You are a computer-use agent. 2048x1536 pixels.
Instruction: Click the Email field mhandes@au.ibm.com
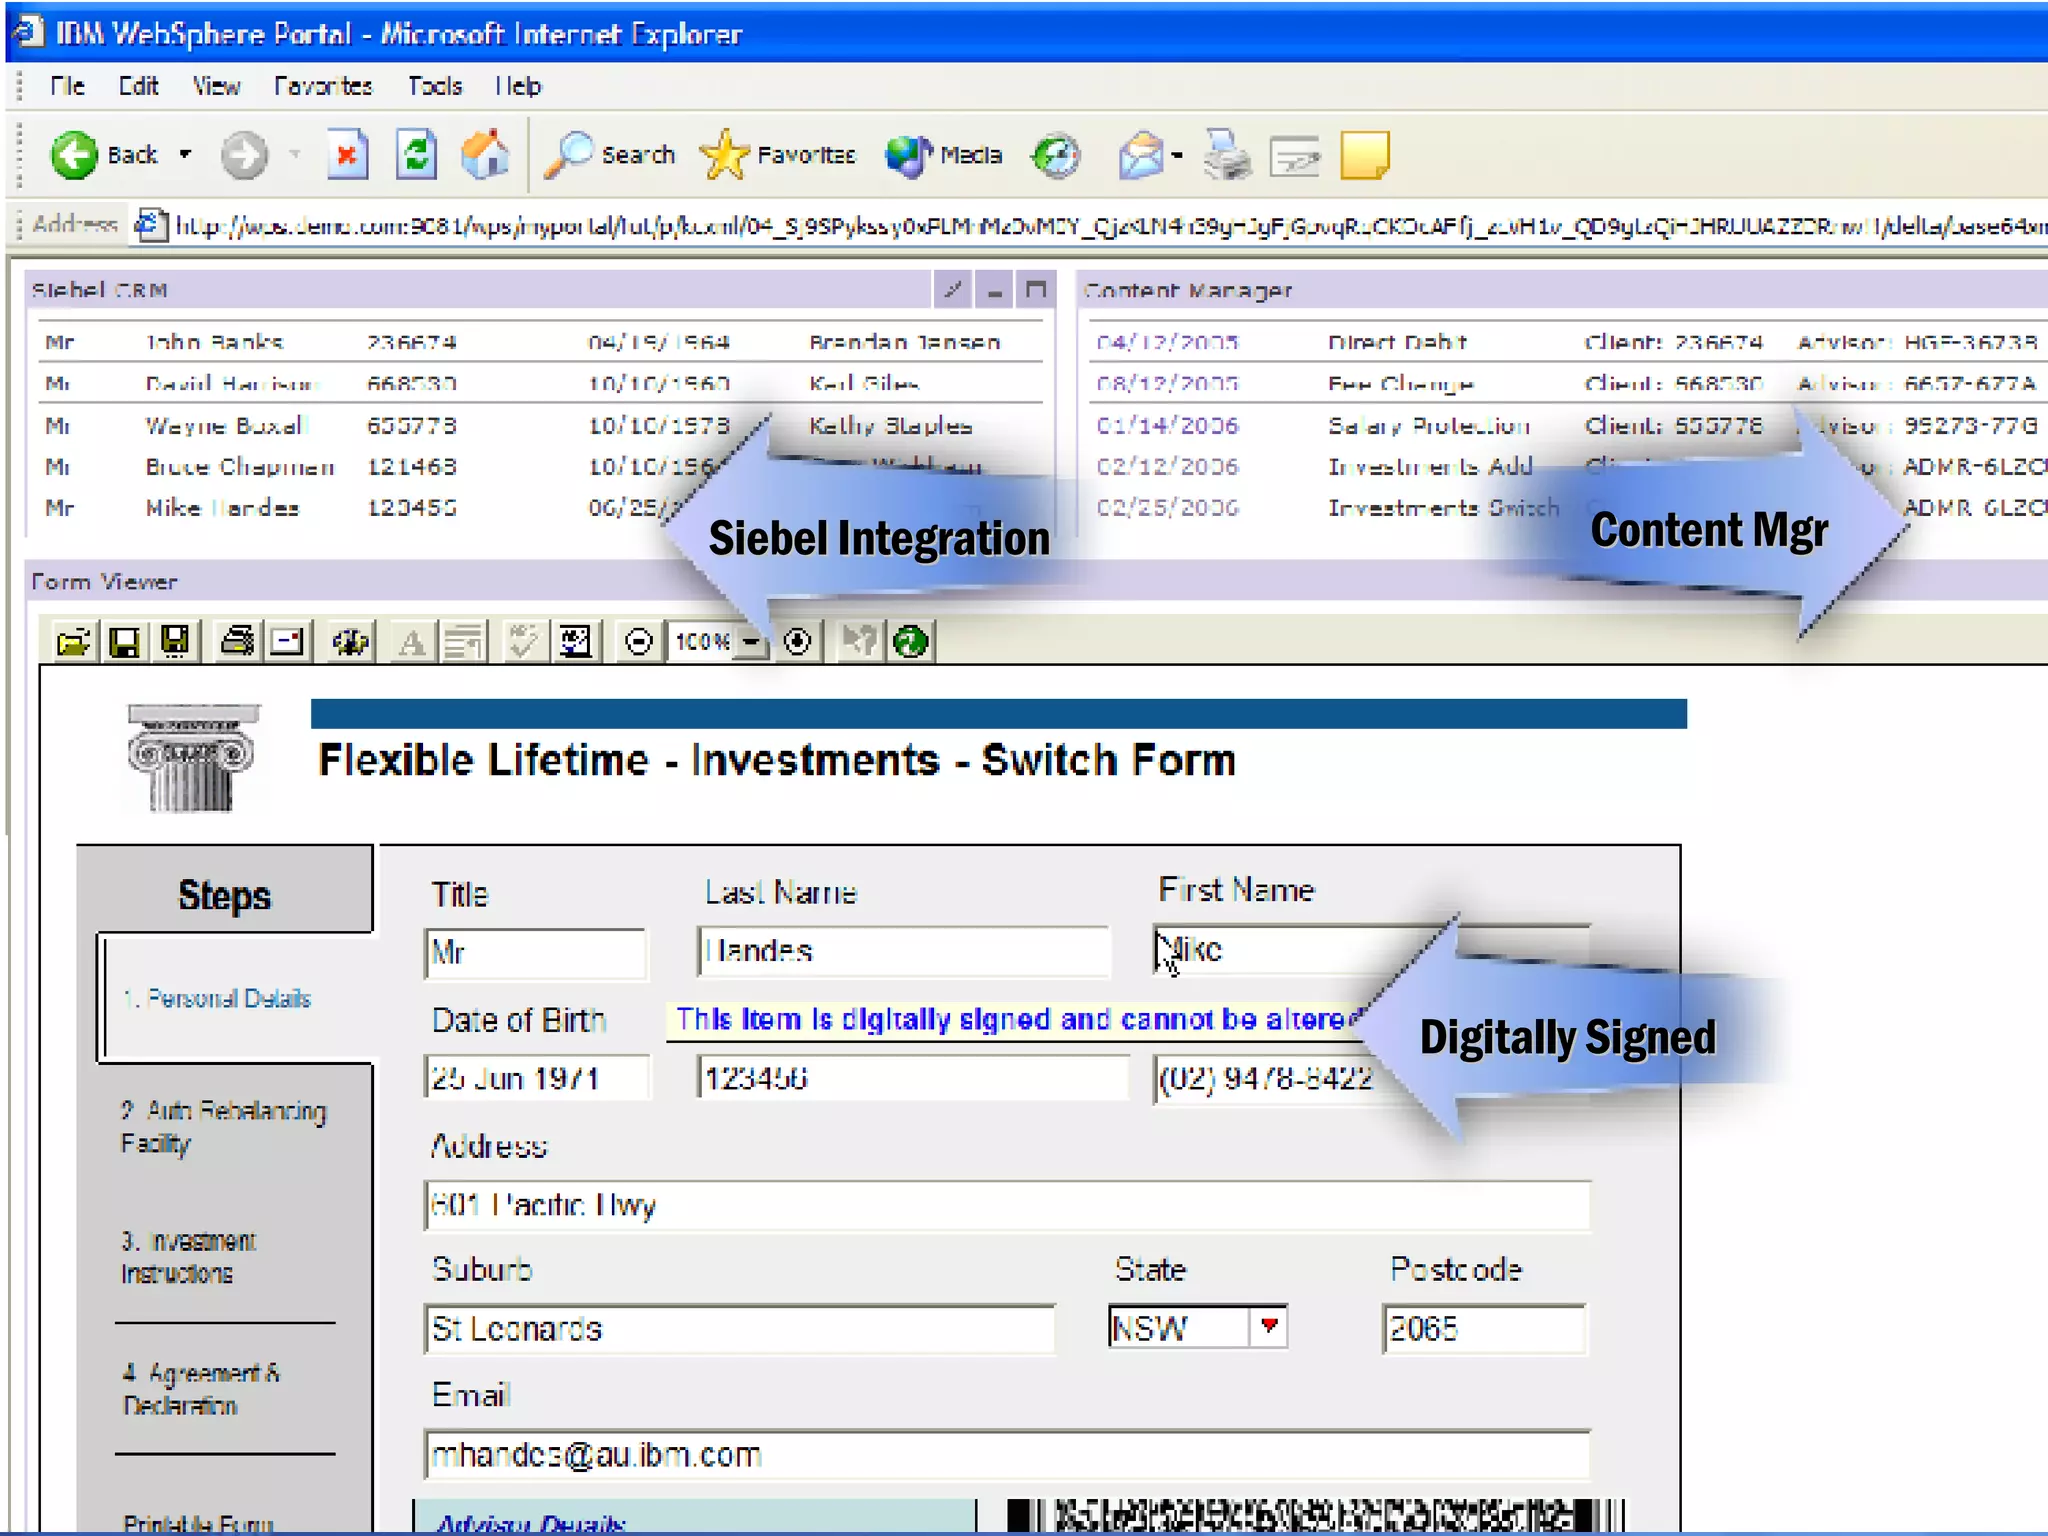(x=1007, y=1454)
